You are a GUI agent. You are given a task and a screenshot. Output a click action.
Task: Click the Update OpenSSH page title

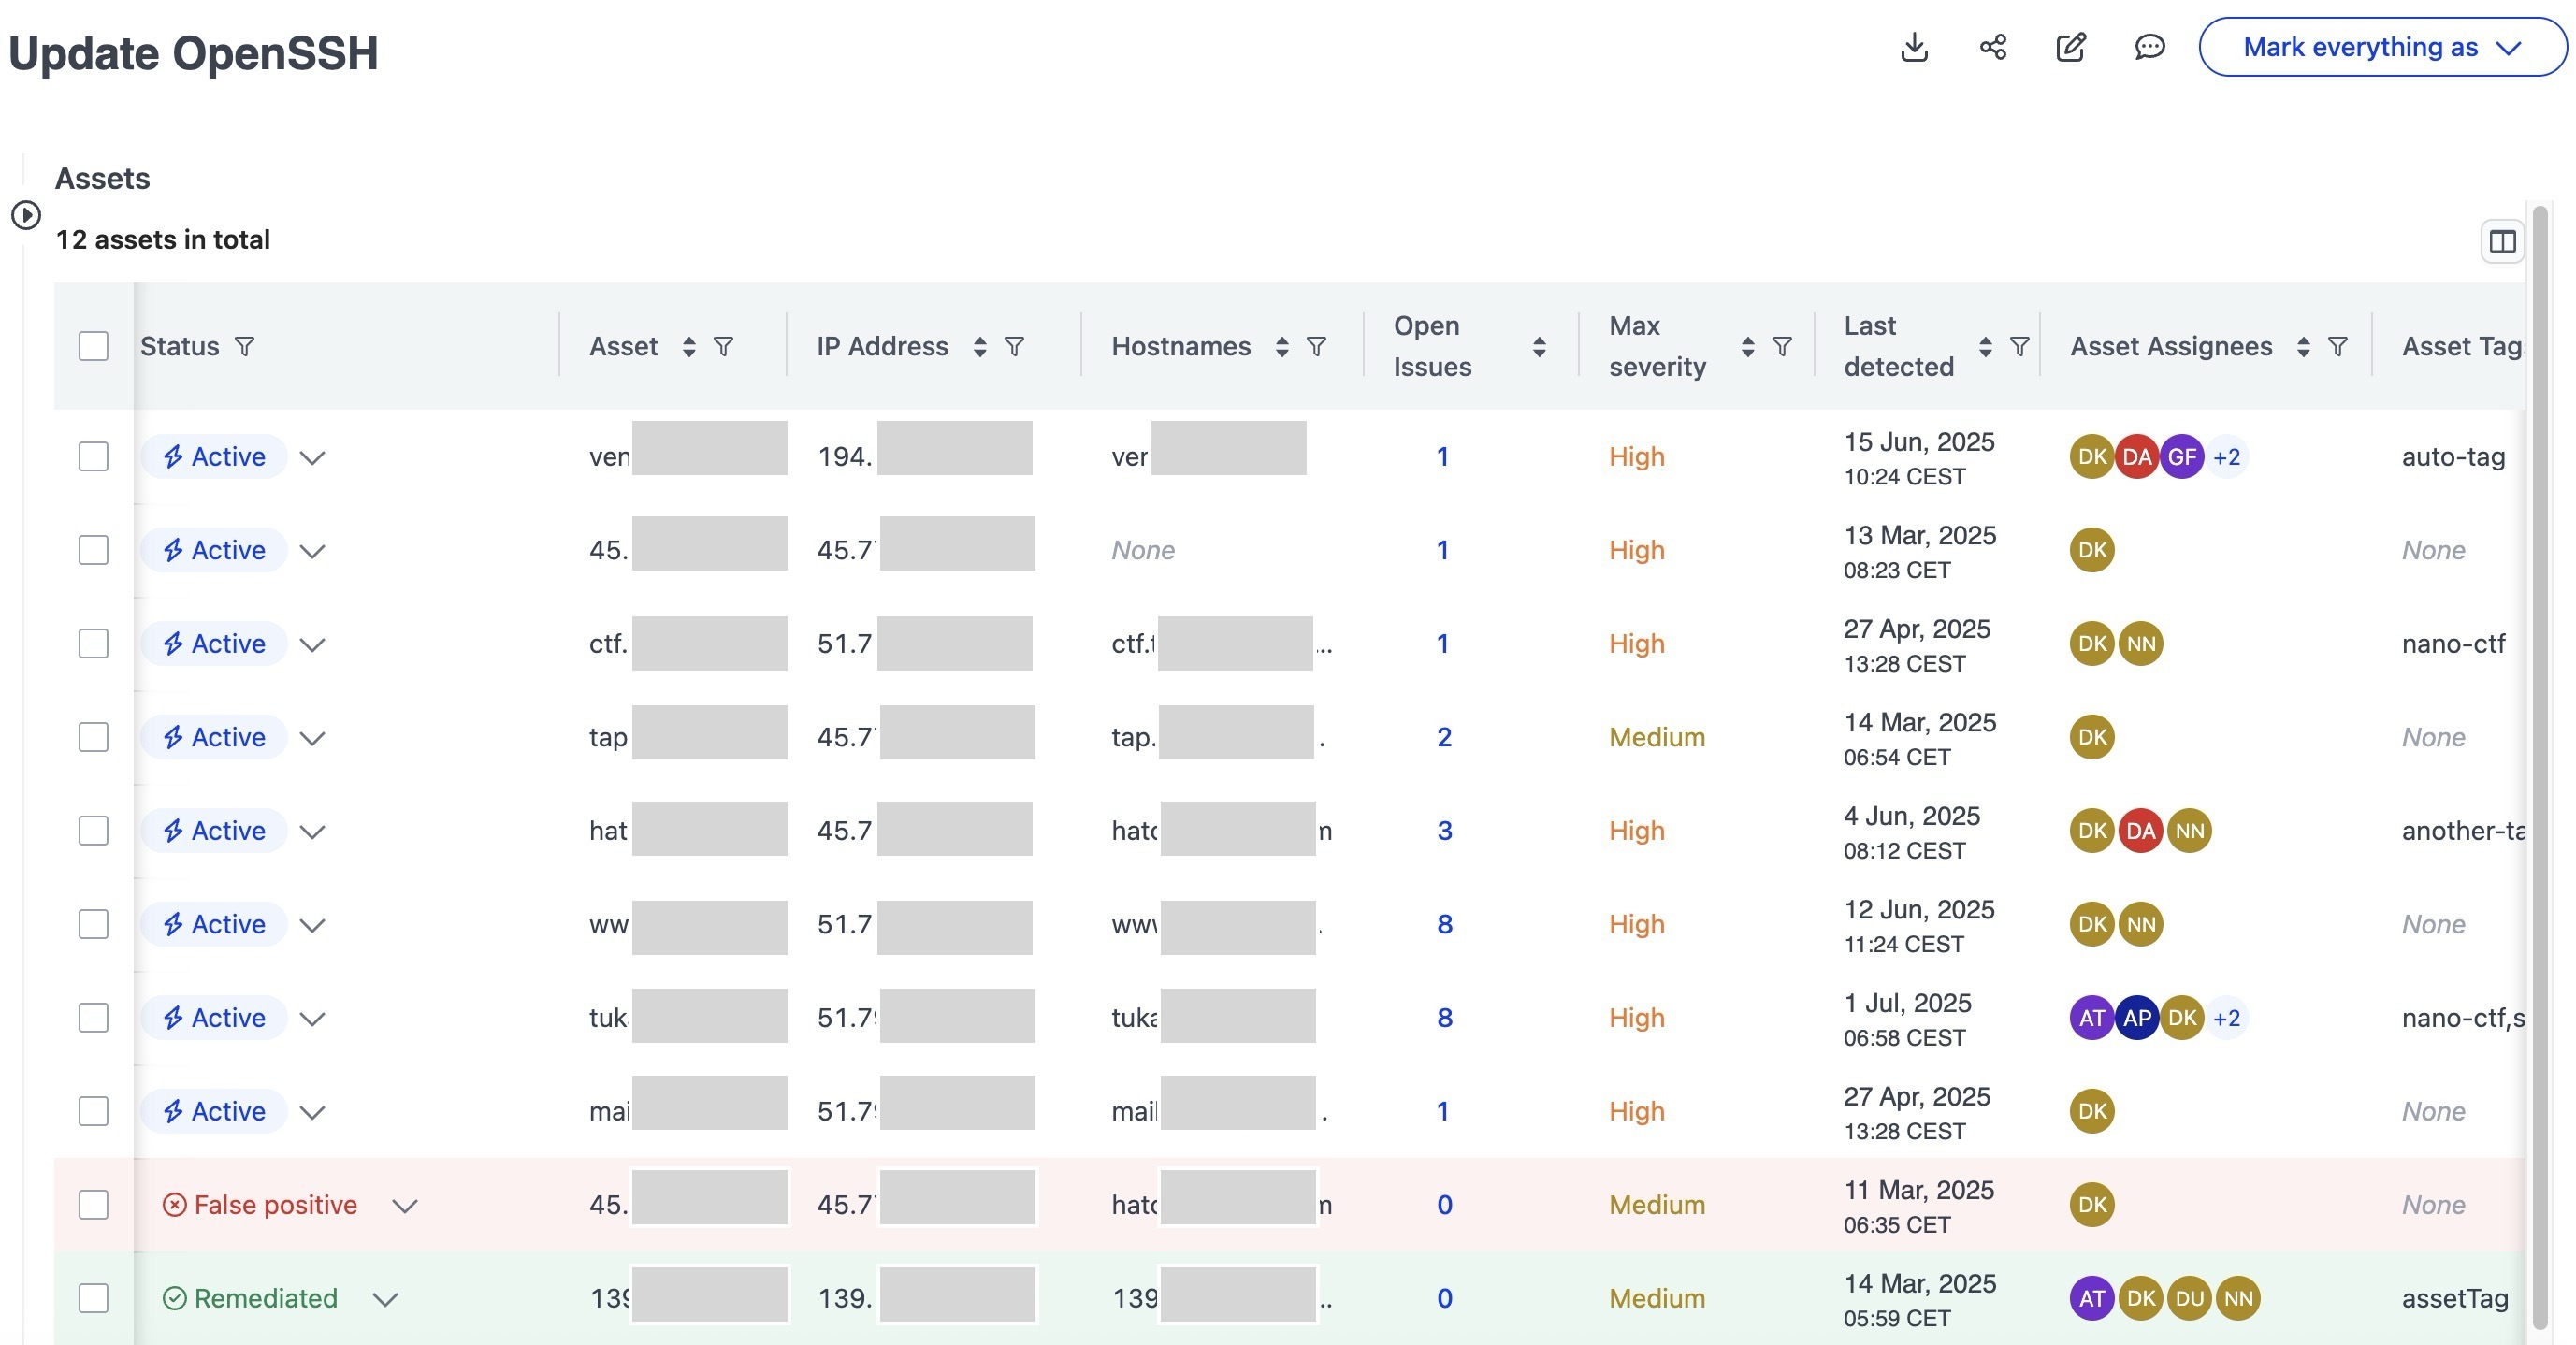coord(193,53)
